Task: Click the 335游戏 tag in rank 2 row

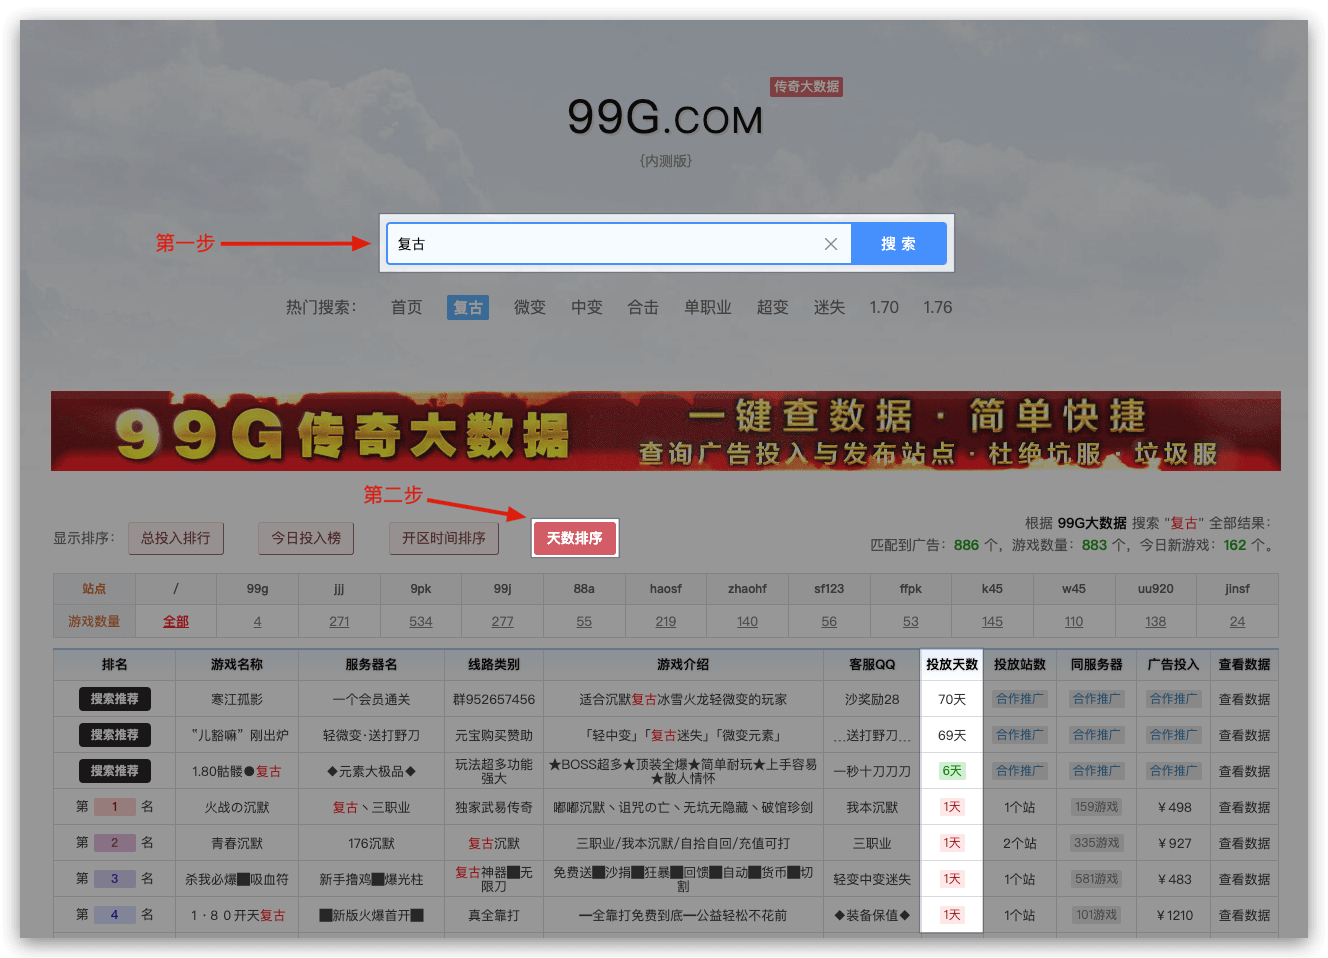Action: (x=1096, y=843)
